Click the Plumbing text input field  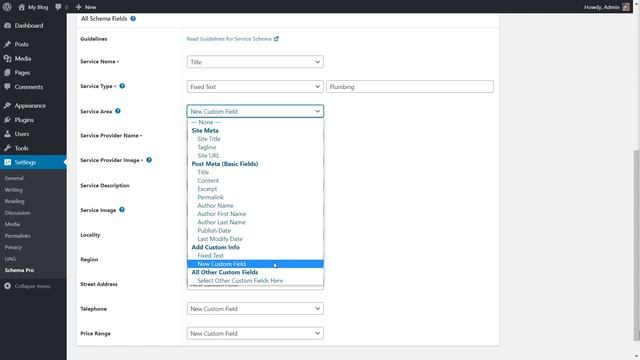(409, 87)
